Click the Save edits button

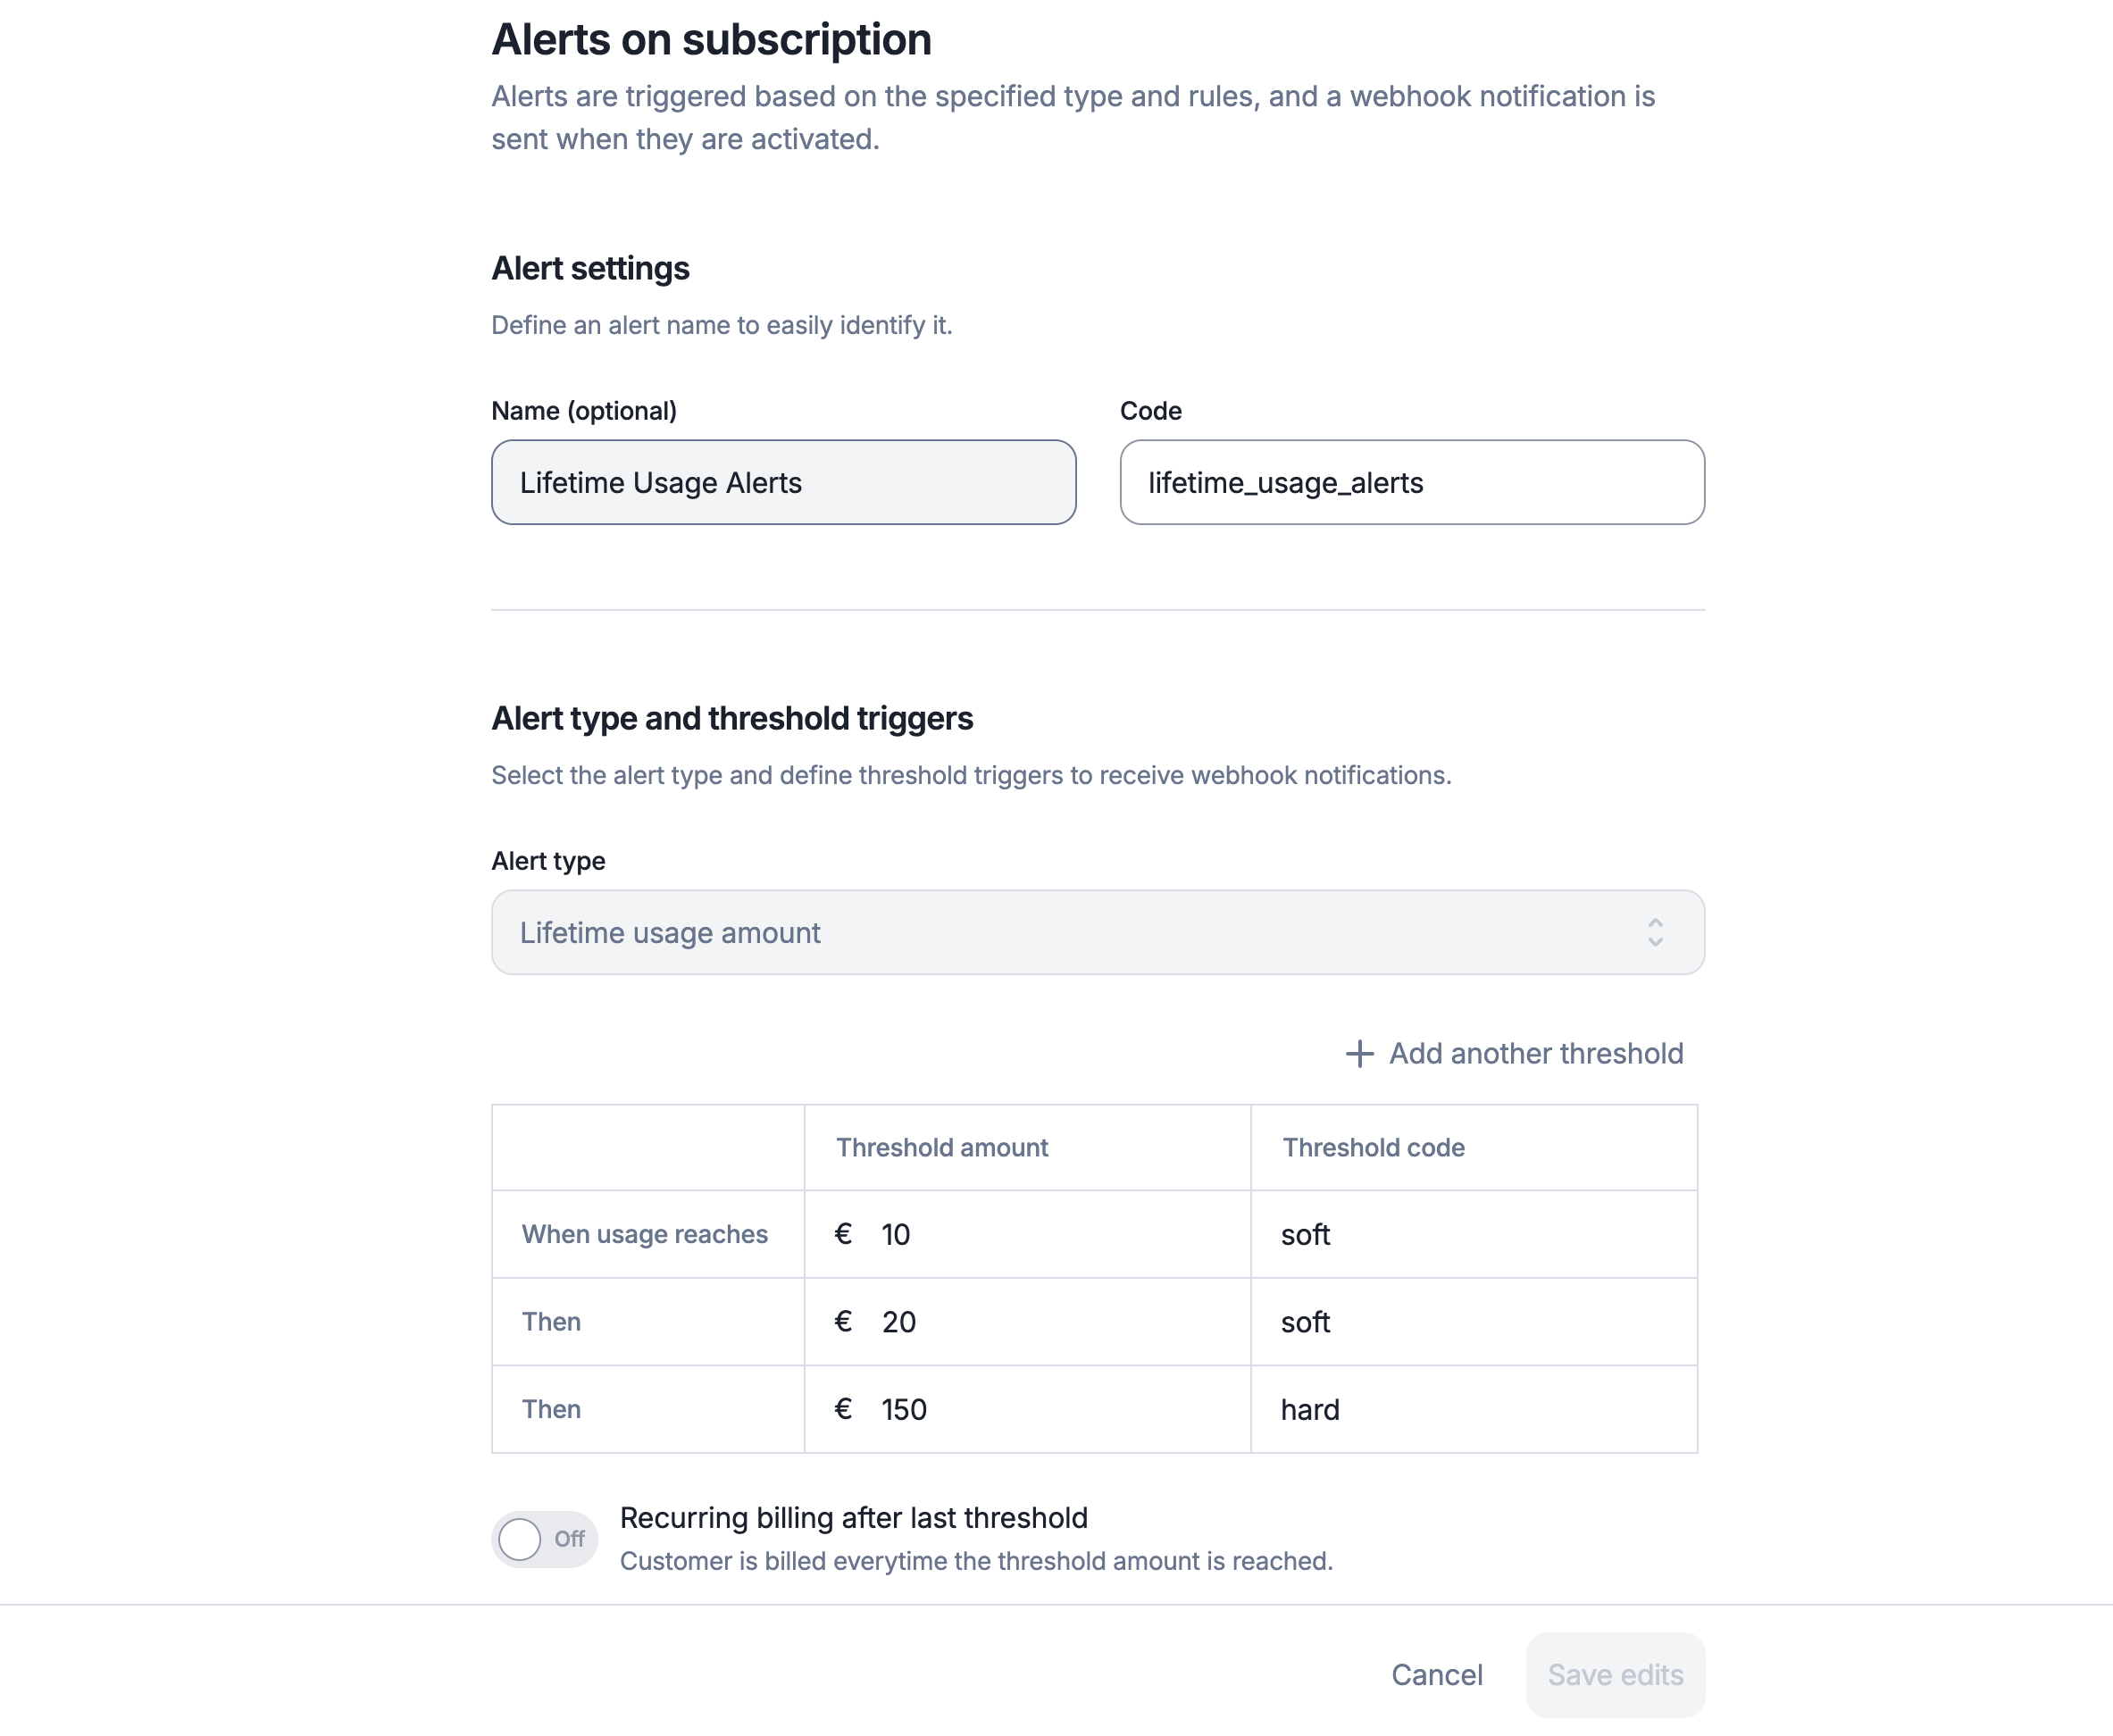1615,1675
